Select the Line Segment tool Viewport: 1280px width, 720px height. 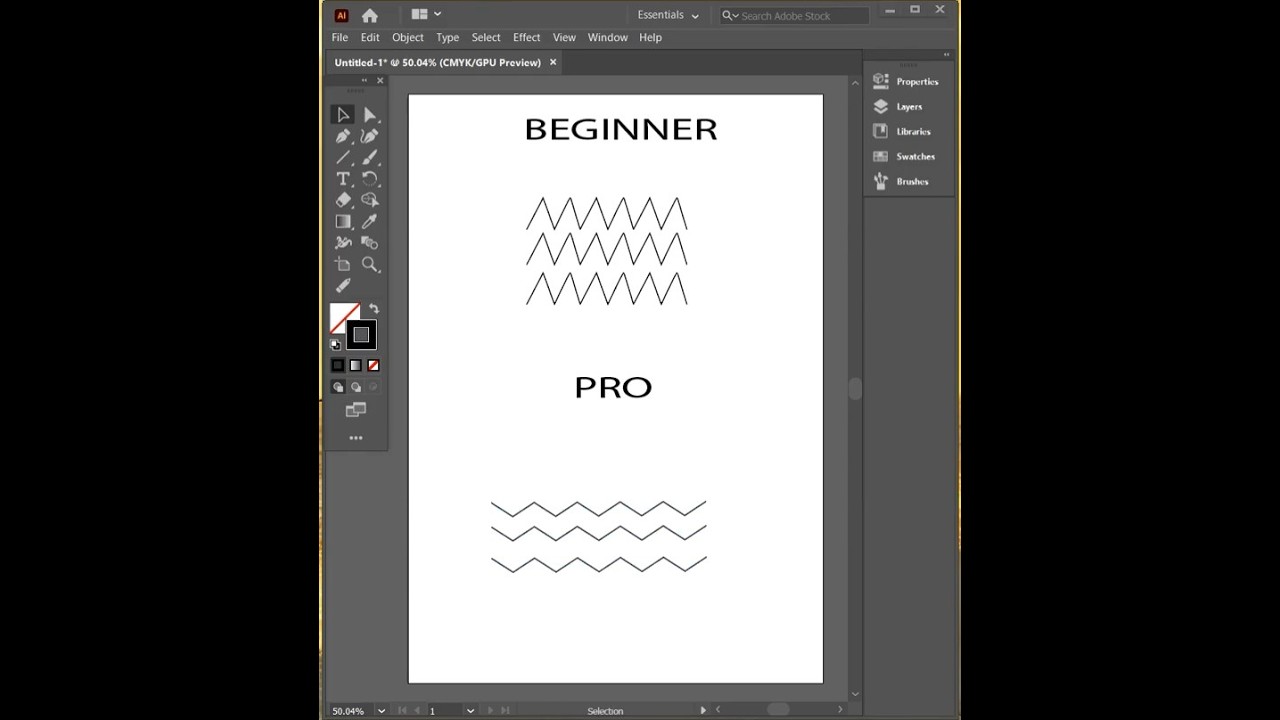click(343, 158)
